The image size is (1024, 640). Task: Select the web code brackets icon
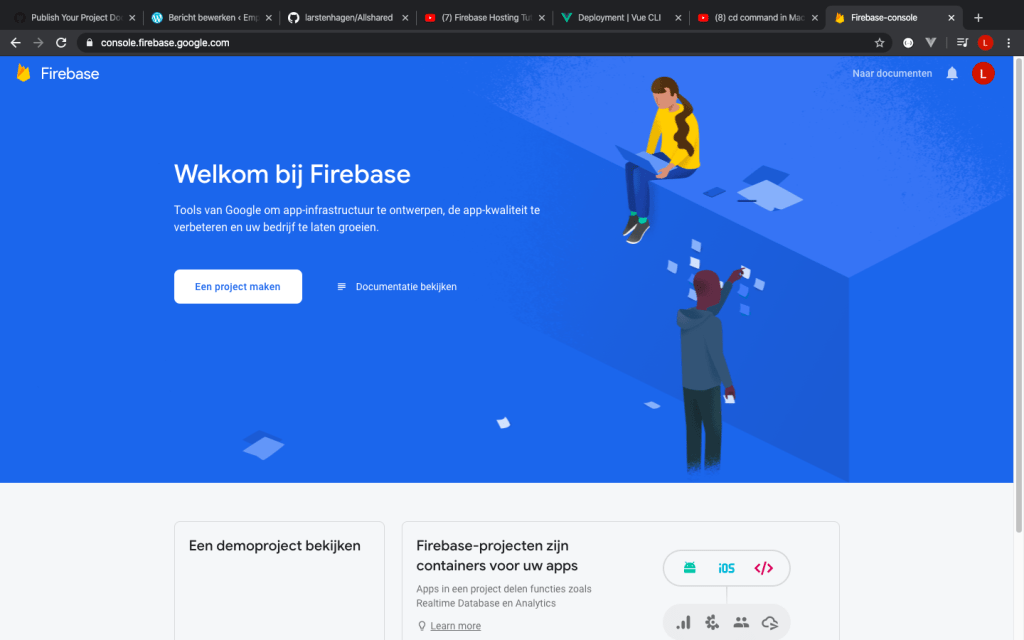(x=763, y=568)
